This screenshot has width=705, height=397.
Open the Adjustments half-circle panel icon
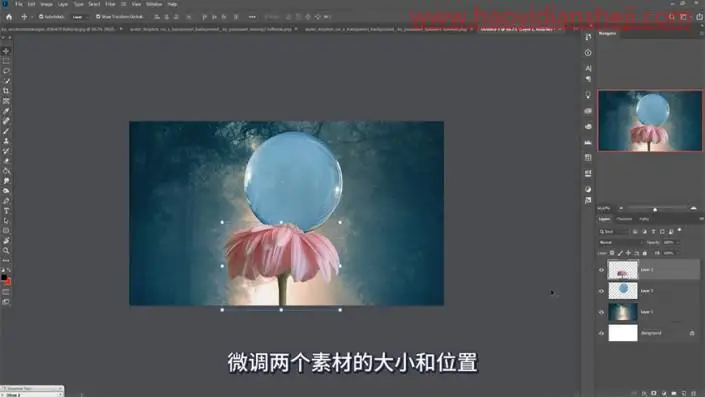[x=588, y=189]
